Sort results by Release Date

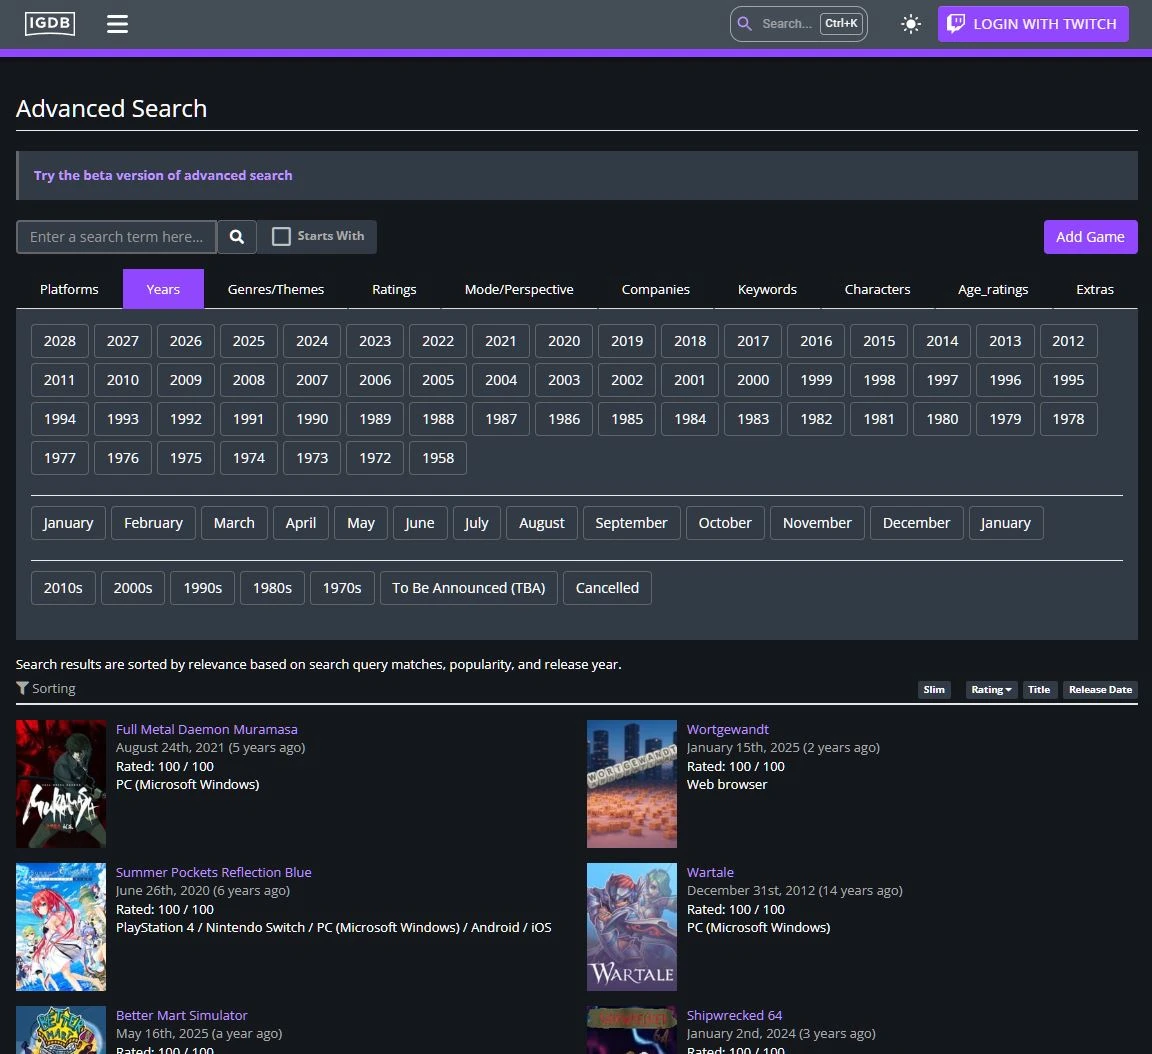pos(1100,689)
